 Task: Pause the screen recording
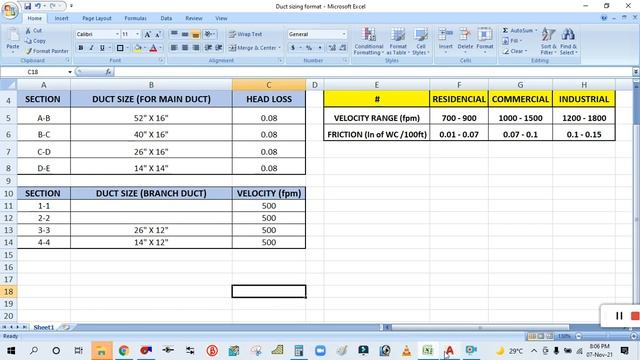(619, 316)
